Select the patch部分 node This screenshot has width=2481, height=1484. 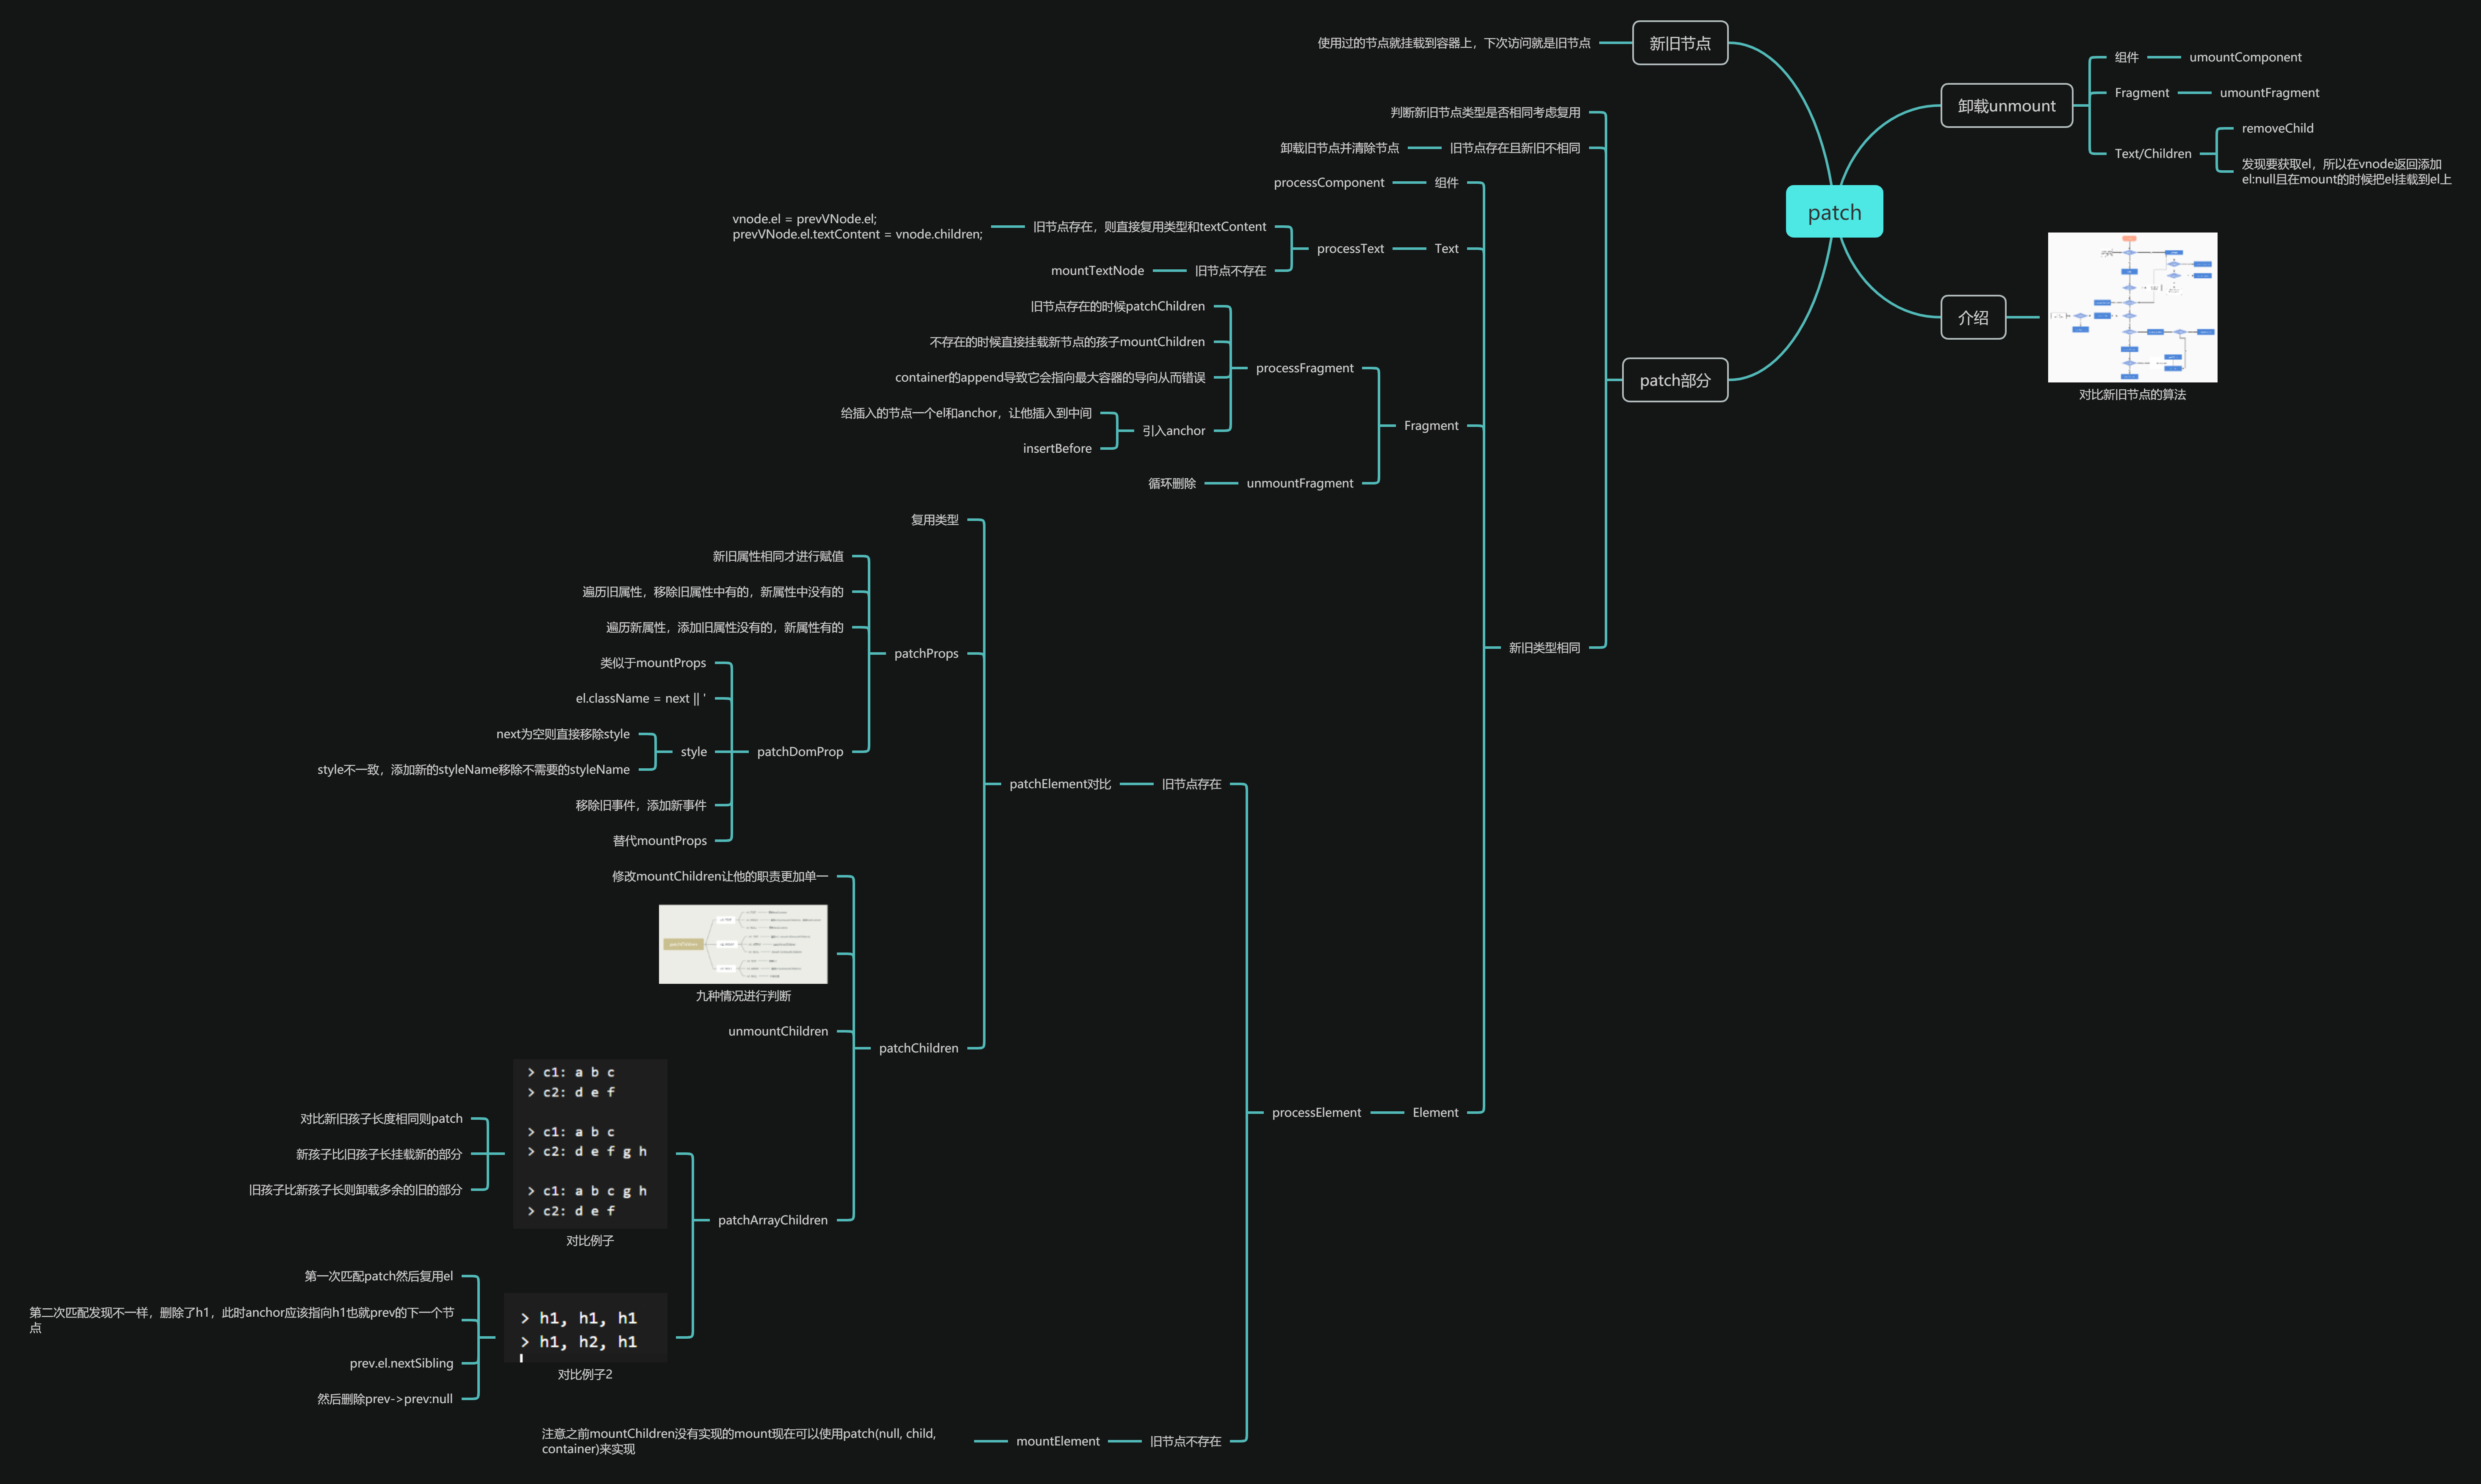coord(1675,380)
